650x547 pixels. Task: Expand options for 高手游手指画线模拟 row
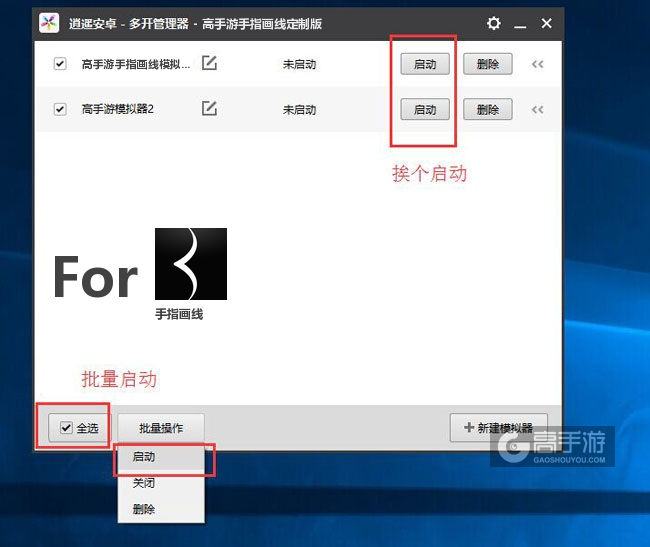point(537,64)
